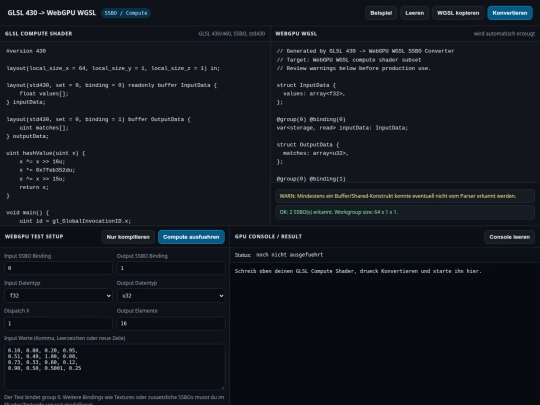
Task: Start Compute ausfuehren button
Action: pos(191,237)
